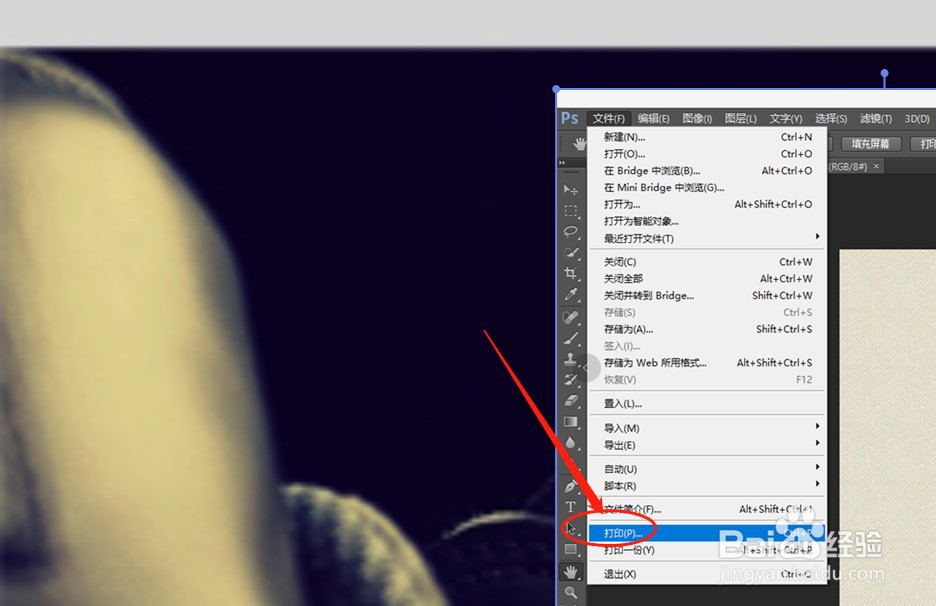Select the Rectangular Marquee tool
The height and width of the screenshot is (606, 936).
tap(571, 211)
